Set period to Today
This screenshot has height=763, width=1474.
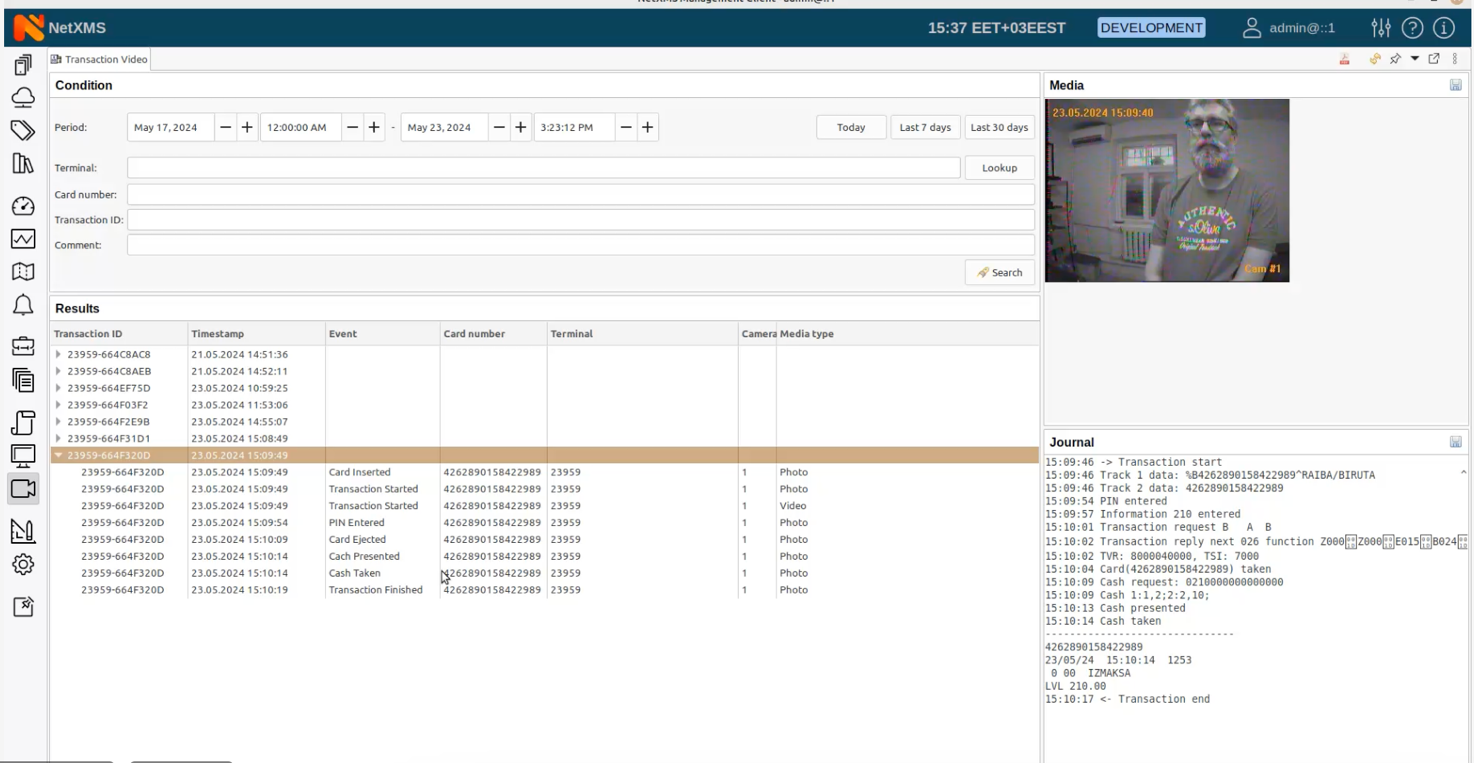click(851, 127)
